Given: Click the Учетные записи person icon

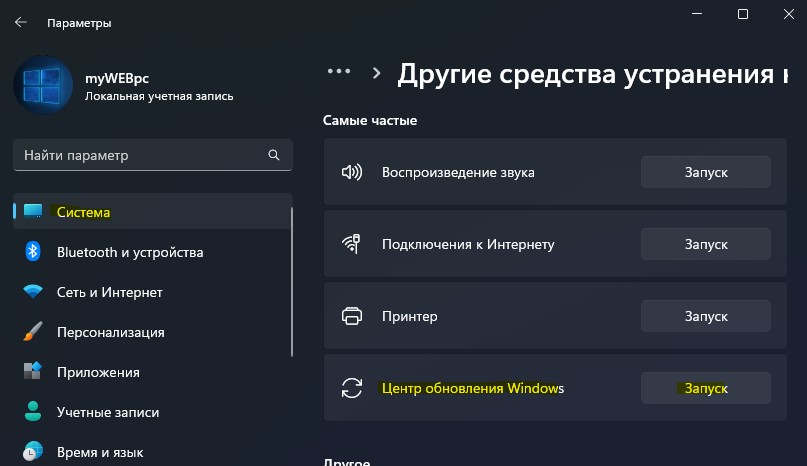Looking at the screenshot, I should tap(33, 411).
